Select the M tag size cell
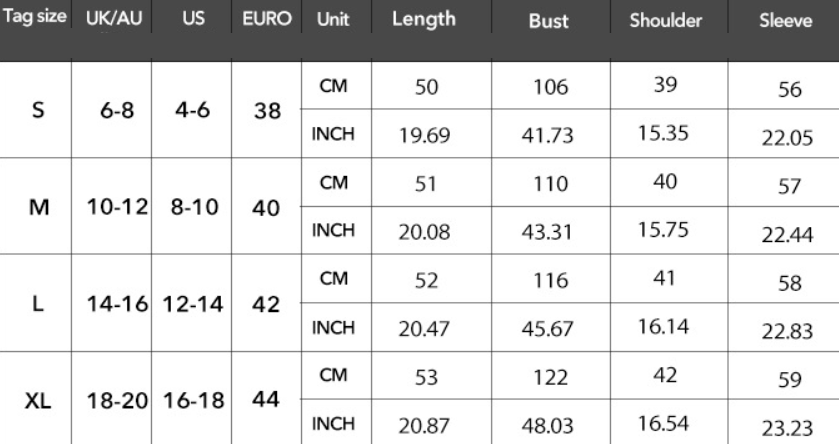The height and width of the screenshot is (444, 839). (x=38, y=209)
